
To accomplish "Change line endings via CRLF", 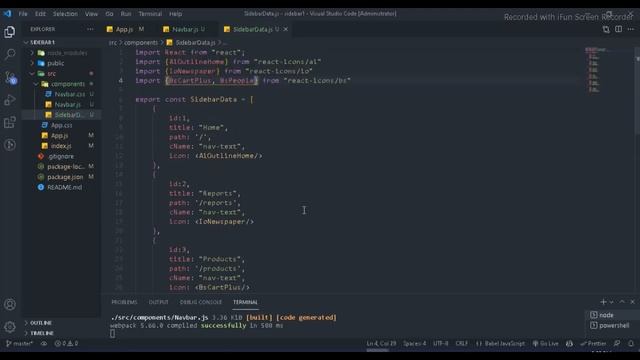I will [x=462, y=344].
